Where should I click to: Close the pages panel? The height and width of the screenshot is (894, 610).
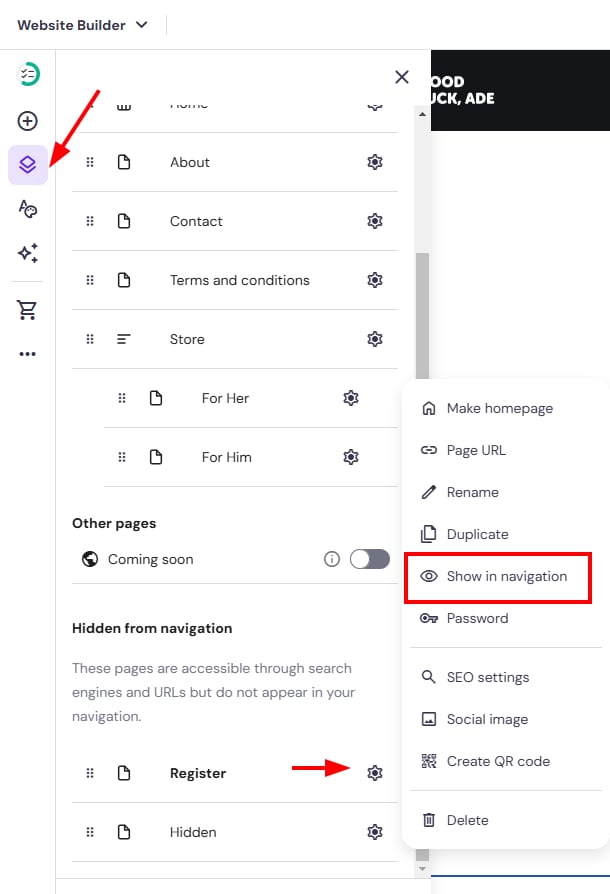click(x=402, y=77)
